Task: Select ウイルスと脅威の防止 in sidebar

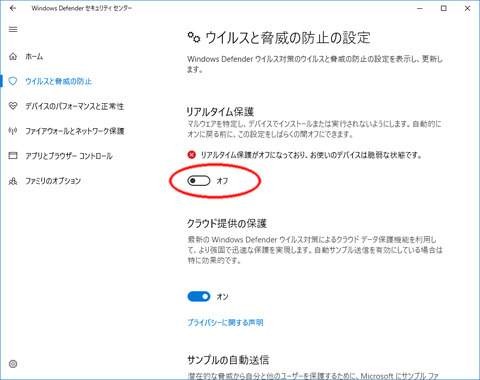Action: point(59,81)
